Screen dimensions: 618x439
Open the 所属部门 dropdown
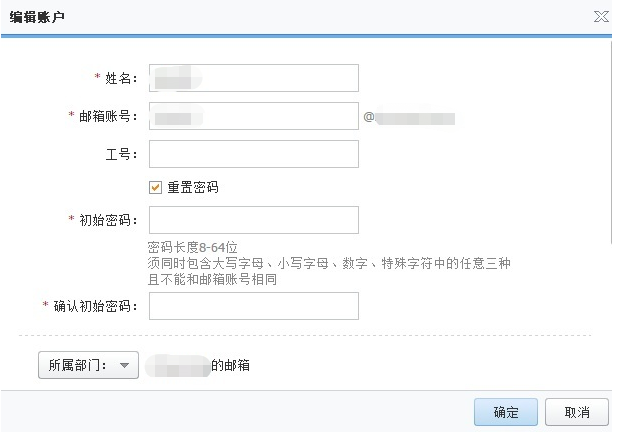(87, 365)
